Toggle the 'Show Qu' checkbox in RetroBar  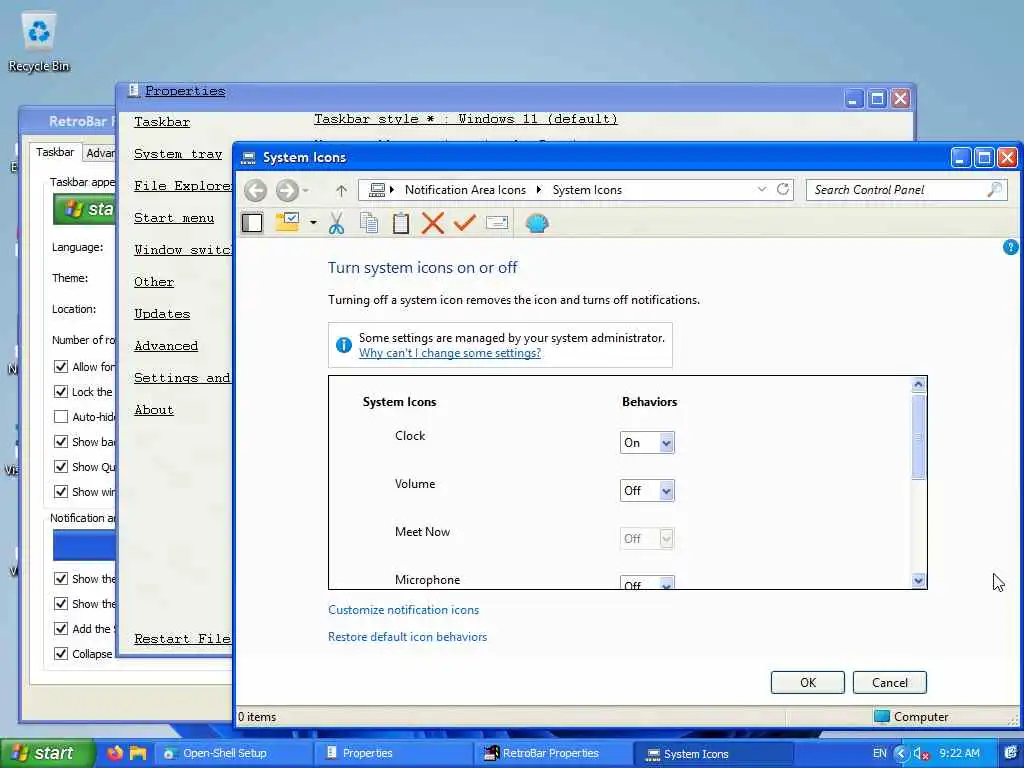pos(61,467)
